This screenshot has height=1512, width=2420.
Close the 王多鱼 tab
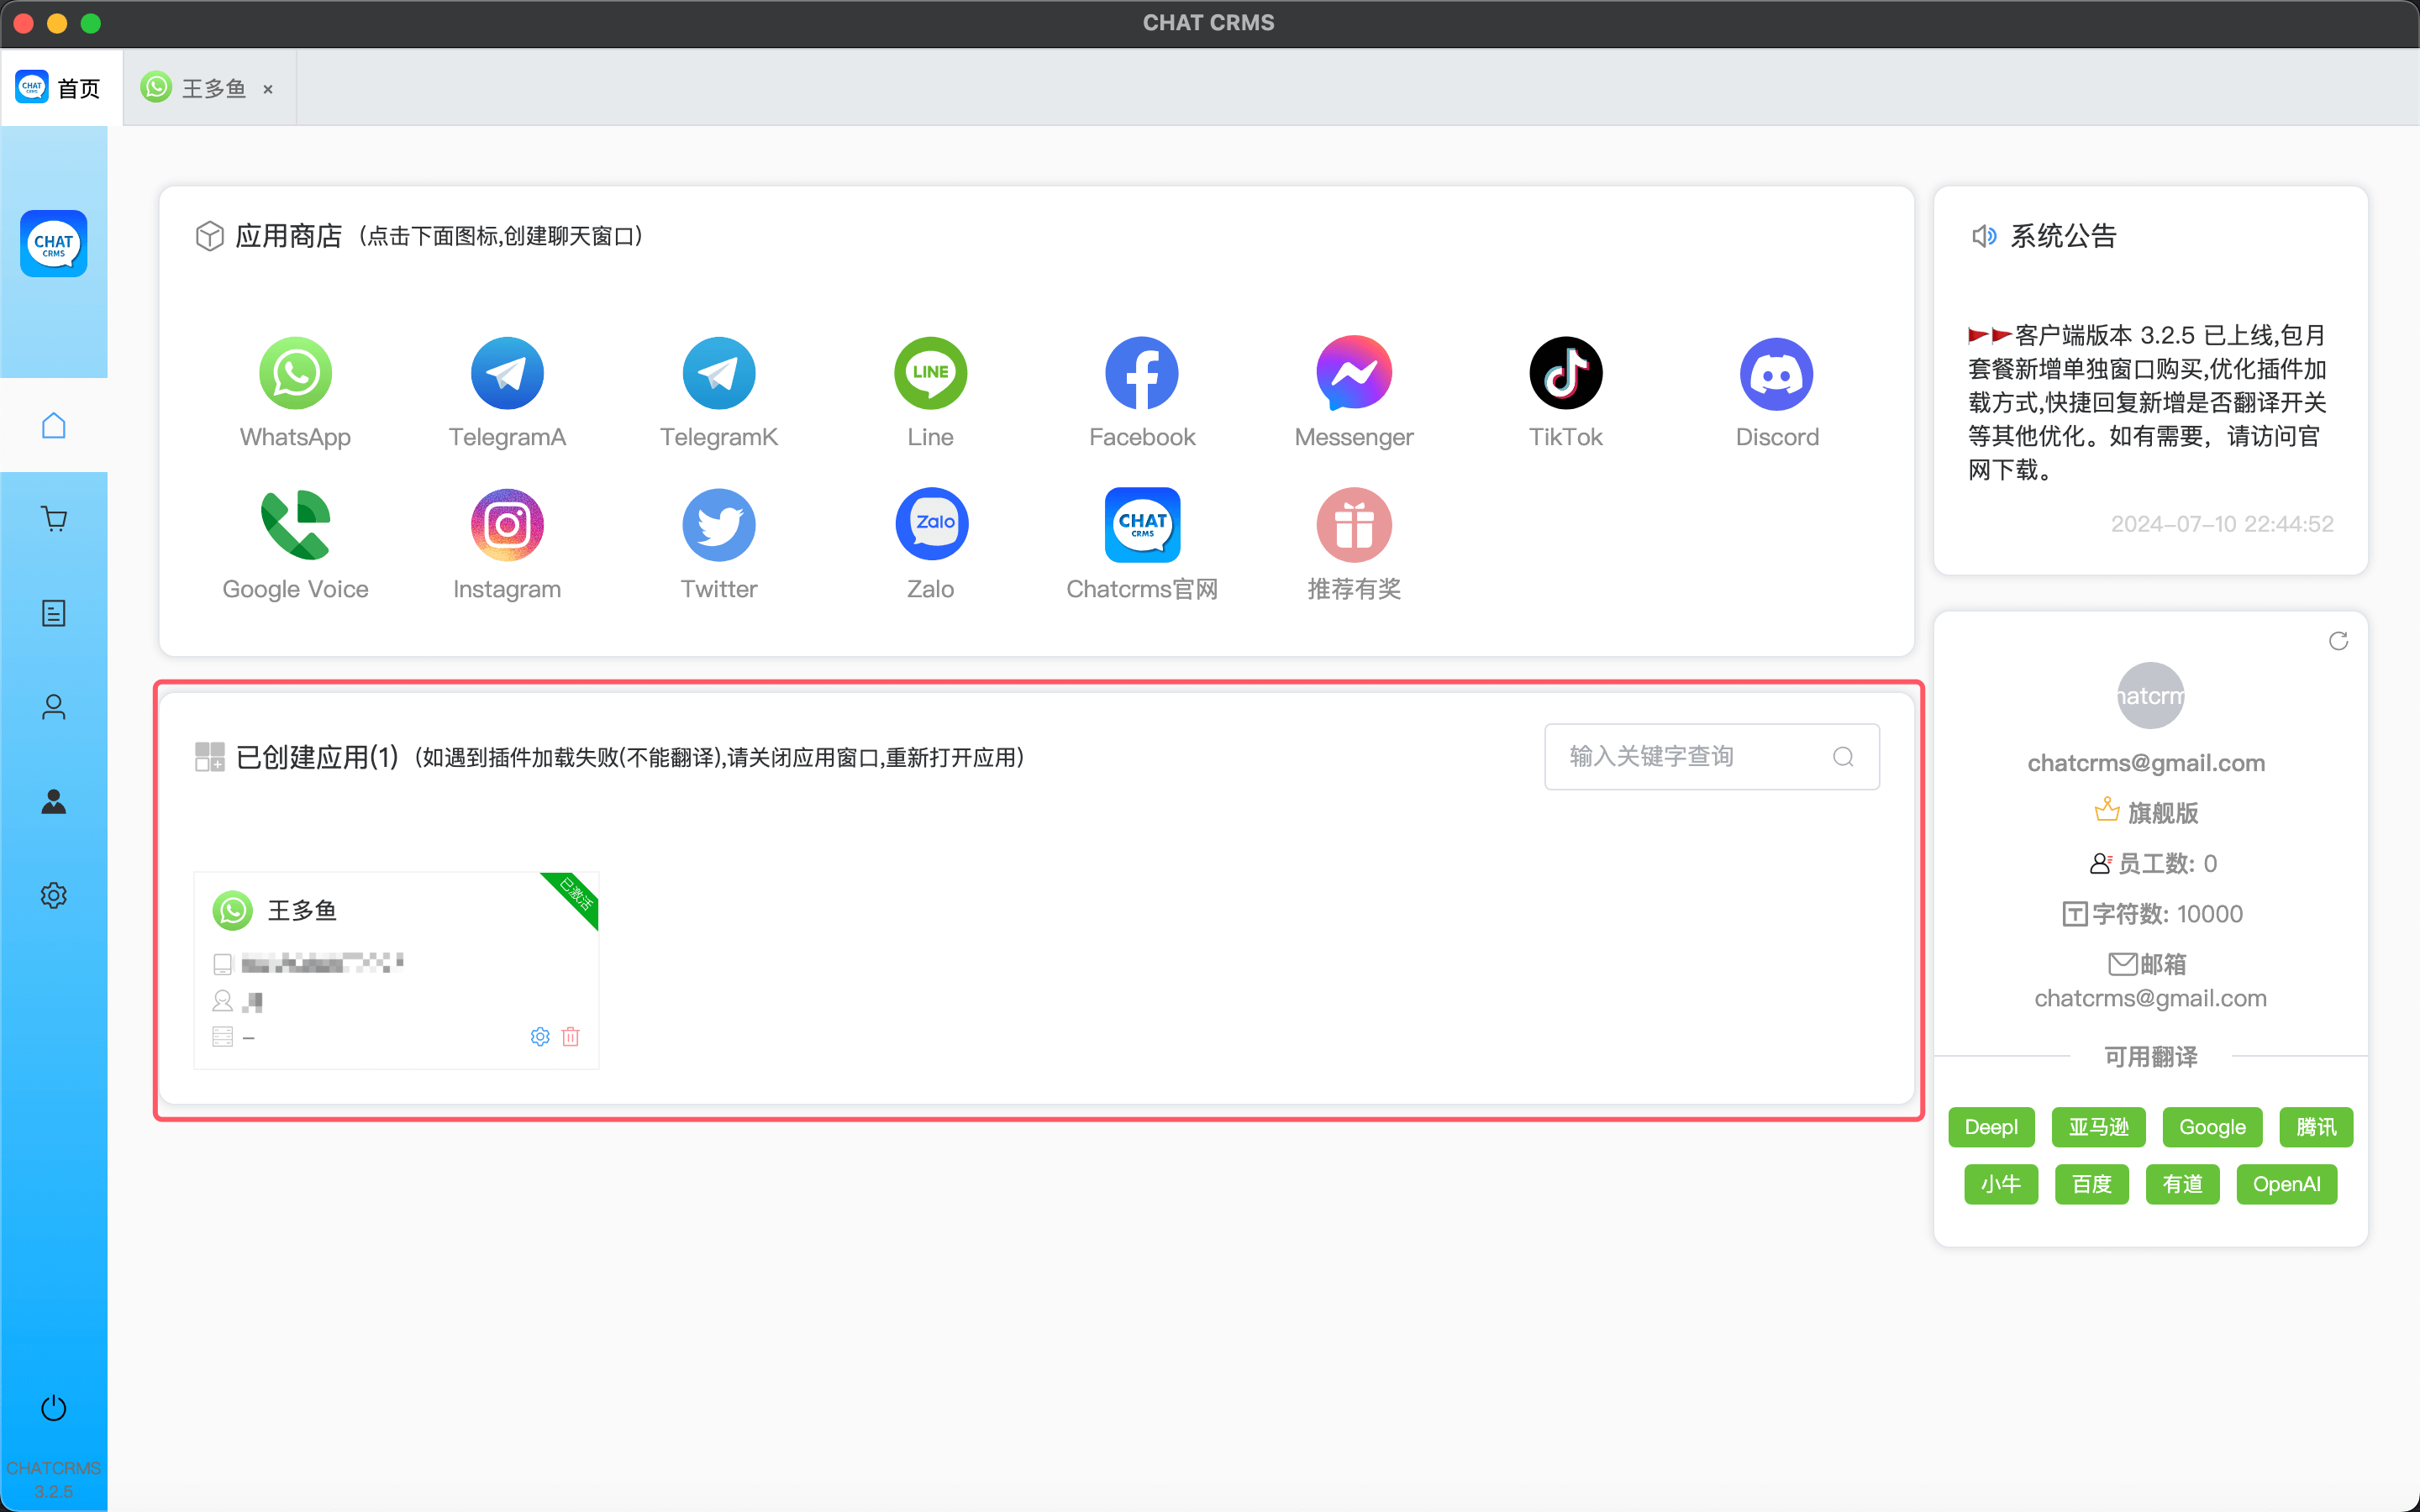pos(268,89)
